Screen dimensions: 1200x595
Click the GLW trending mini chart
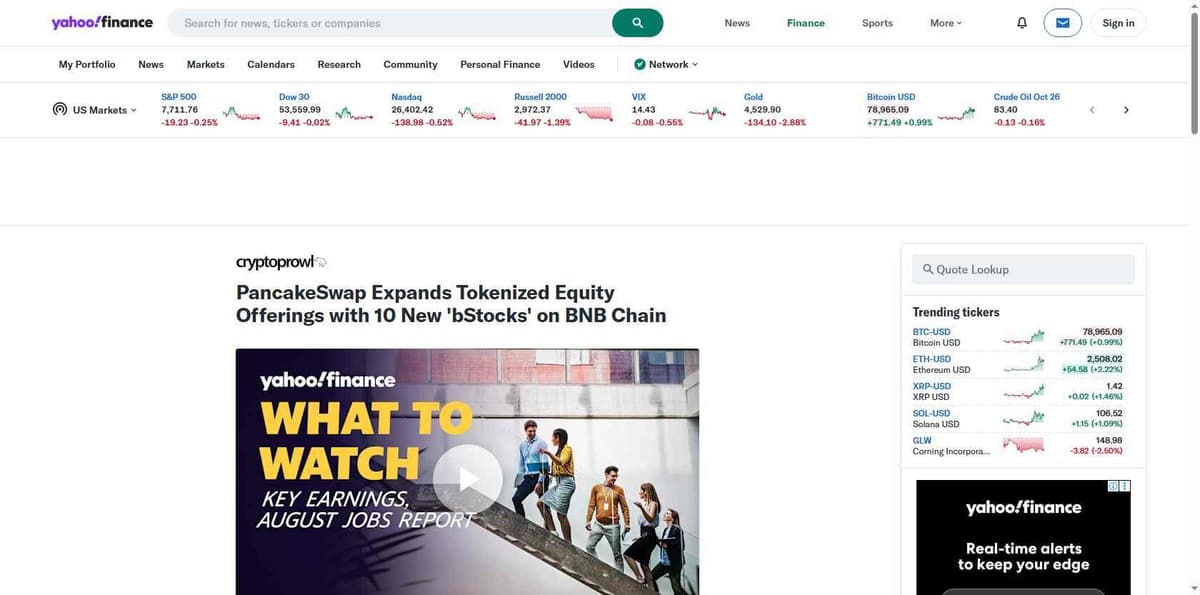point(1023,445)
